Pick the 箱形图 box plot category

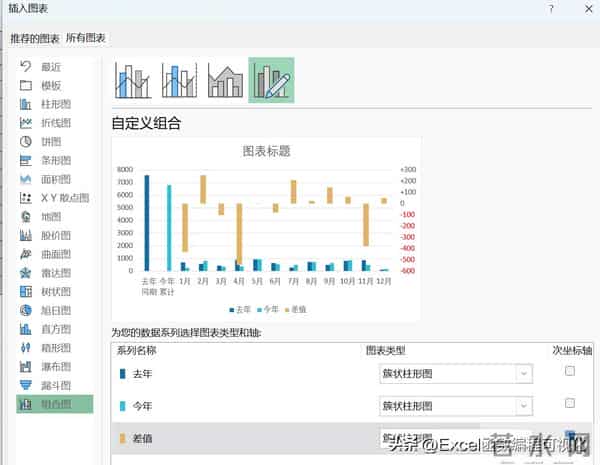click(x=55, y=348)
